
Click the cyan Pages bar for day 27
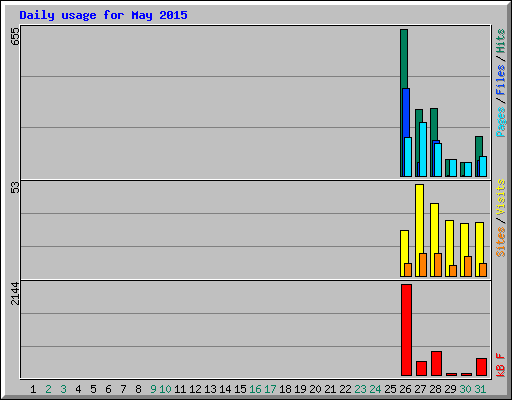click(x=423, y=150)
